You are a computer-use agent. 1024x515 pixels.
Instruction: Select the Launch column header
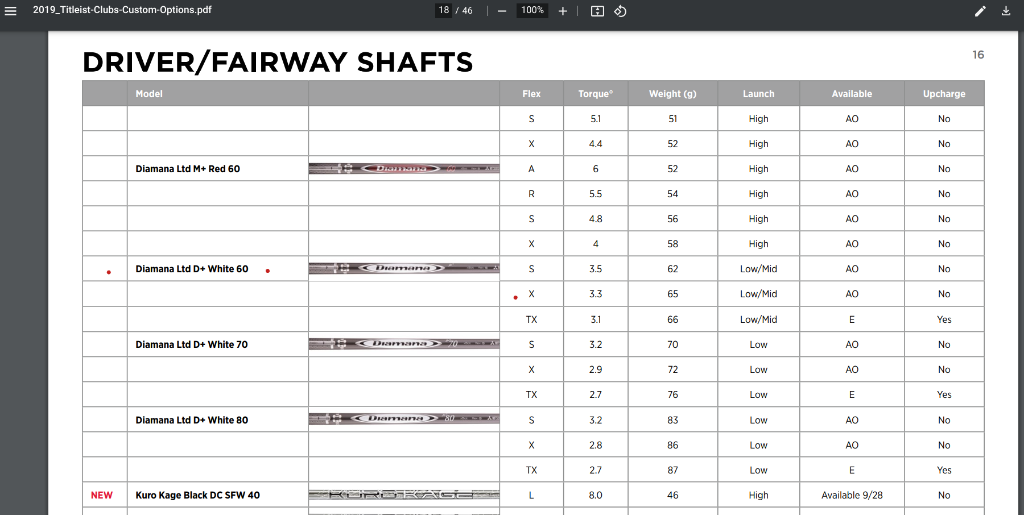(x=758, y=93)
